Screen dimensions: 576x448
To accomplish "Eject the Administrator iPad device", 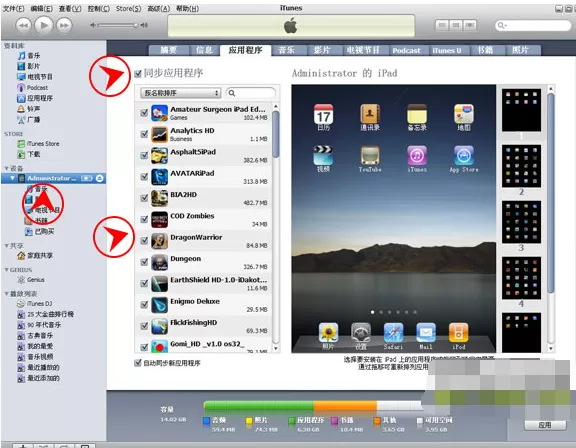I will 100,178.
